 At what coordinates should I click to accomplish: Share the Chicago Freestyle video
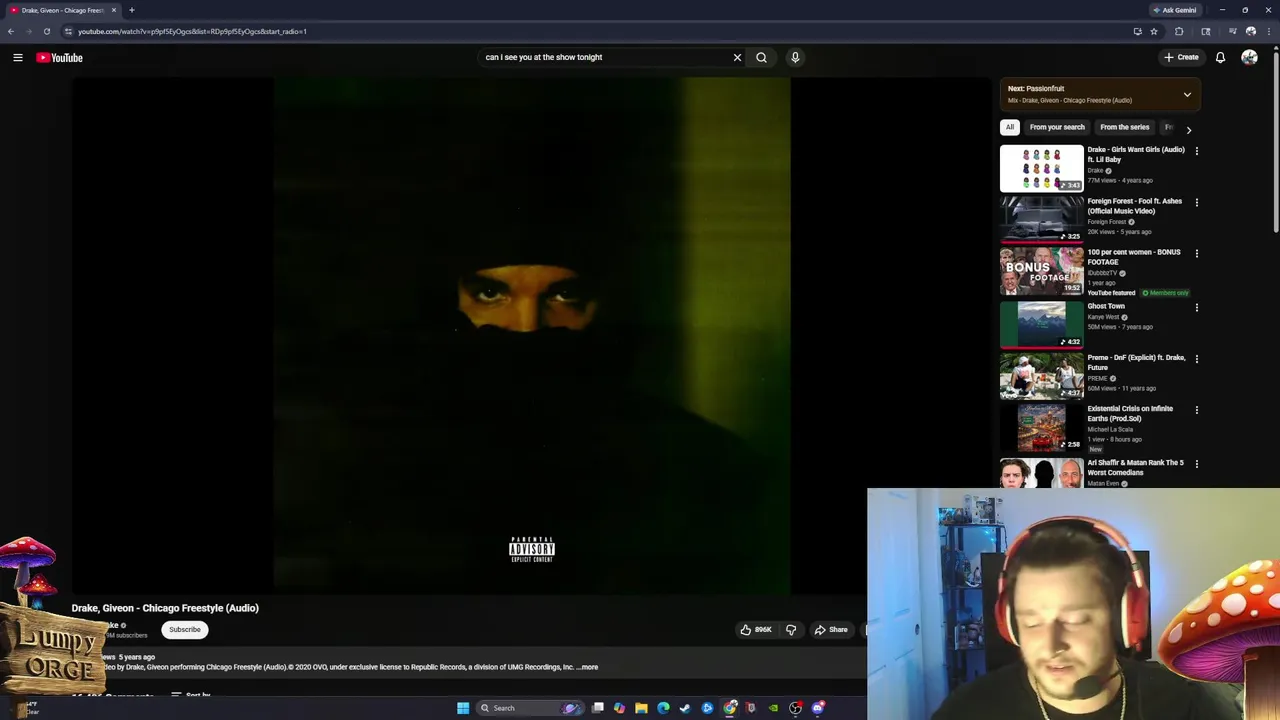pyautogui.click(x=831, y=630)
